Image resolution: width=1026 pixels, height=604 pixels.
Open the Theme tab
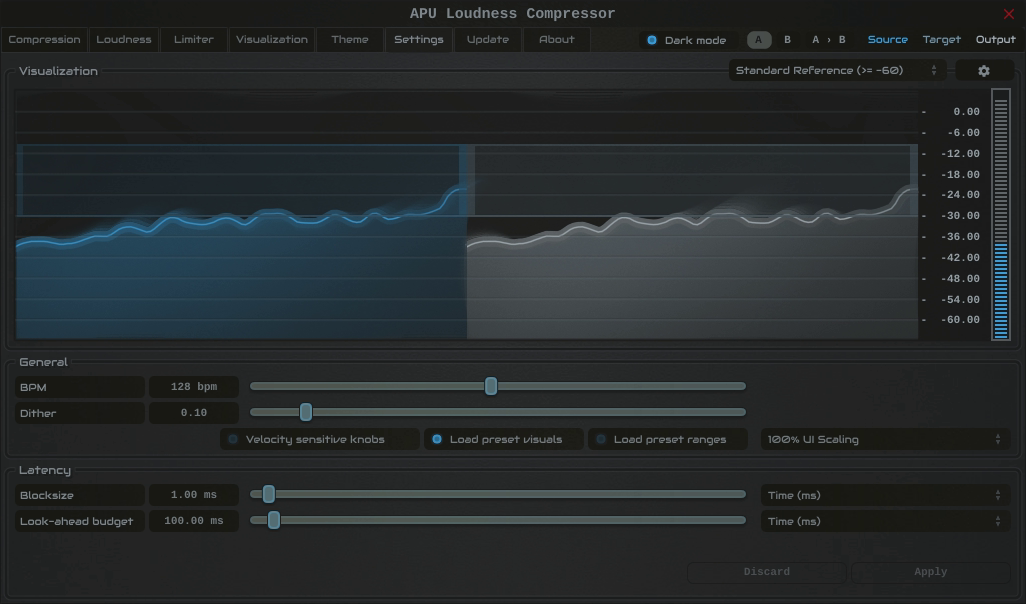pos(350,40)
